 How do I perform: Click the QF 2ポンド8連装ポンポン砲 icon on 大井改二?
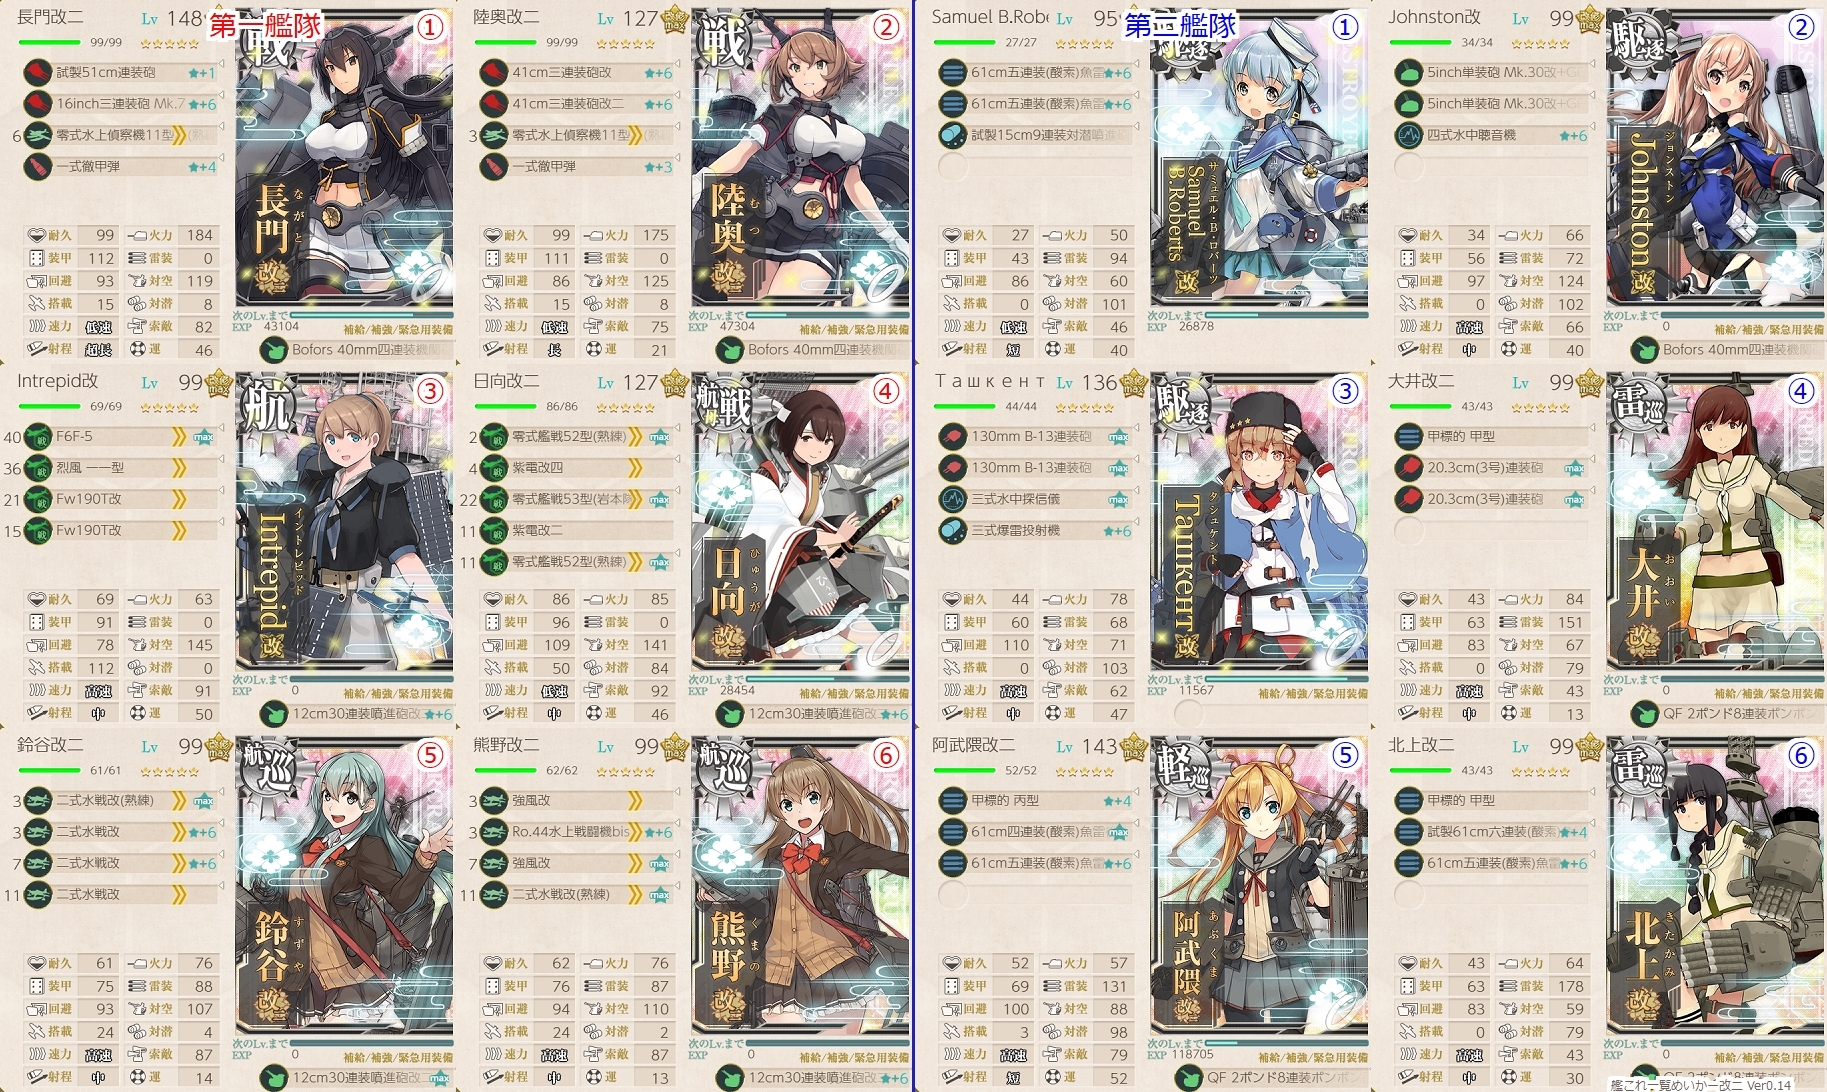pos(1644,714)
